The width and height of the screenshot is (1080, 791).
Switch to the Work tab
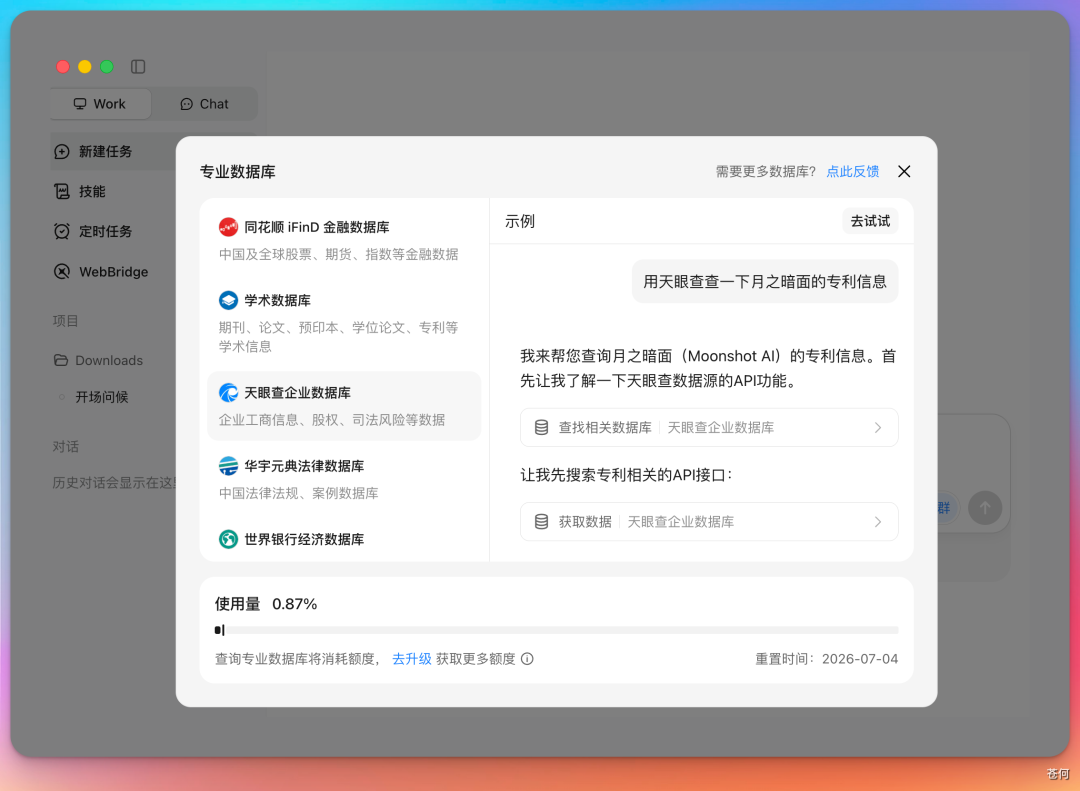click(101, 104)
